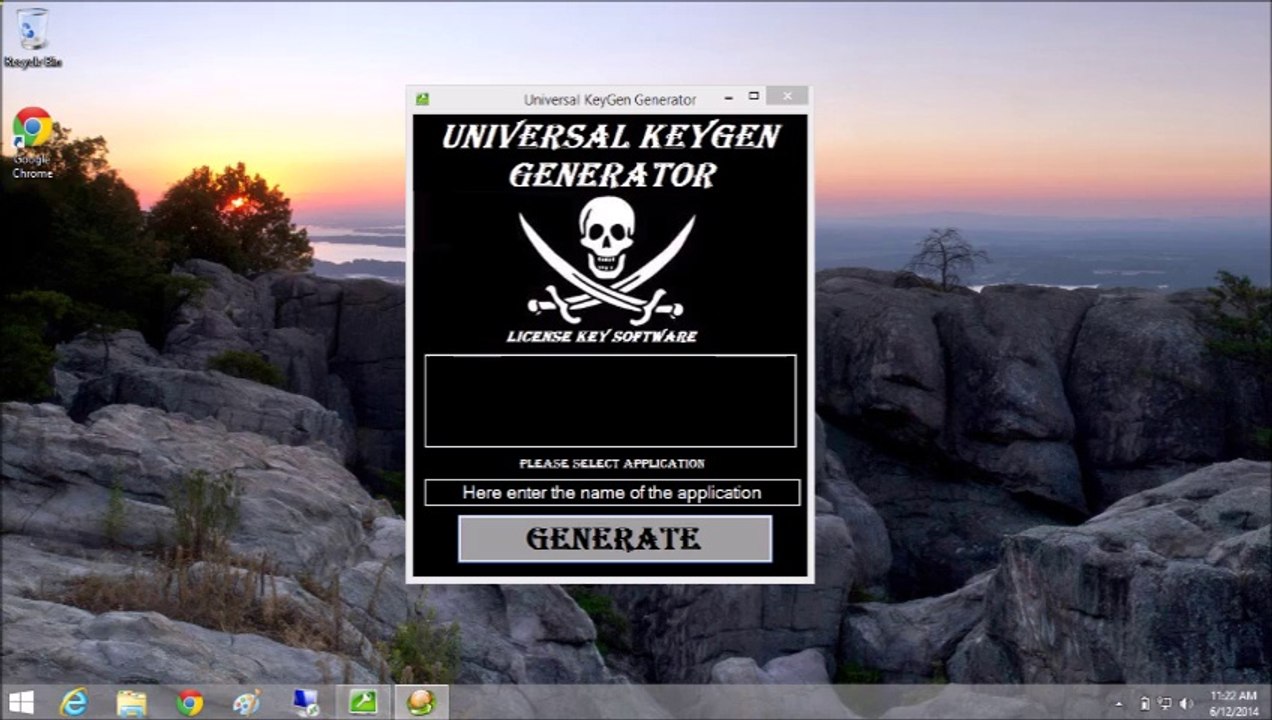
Task: Click the green app icon in title bar
Action: click(422, 99)
